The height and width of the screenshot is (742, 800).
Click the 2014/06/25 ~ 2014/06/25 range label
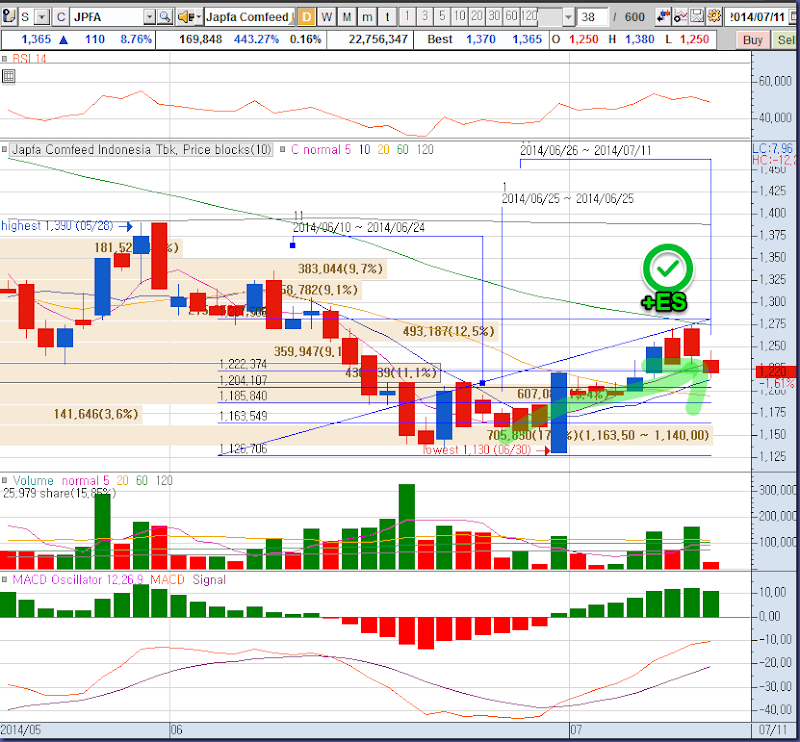click(568, 199)
